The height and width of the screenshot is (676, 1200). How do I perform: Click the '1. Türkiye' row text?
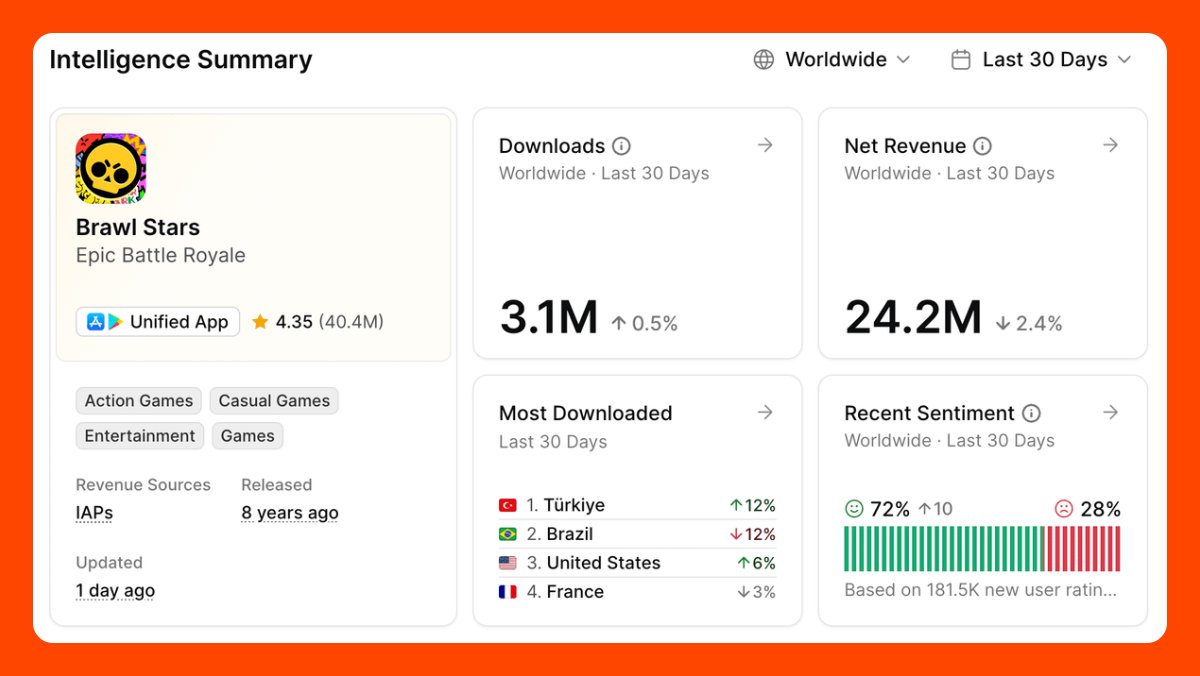pyautogui.click(x=566, y=506)
